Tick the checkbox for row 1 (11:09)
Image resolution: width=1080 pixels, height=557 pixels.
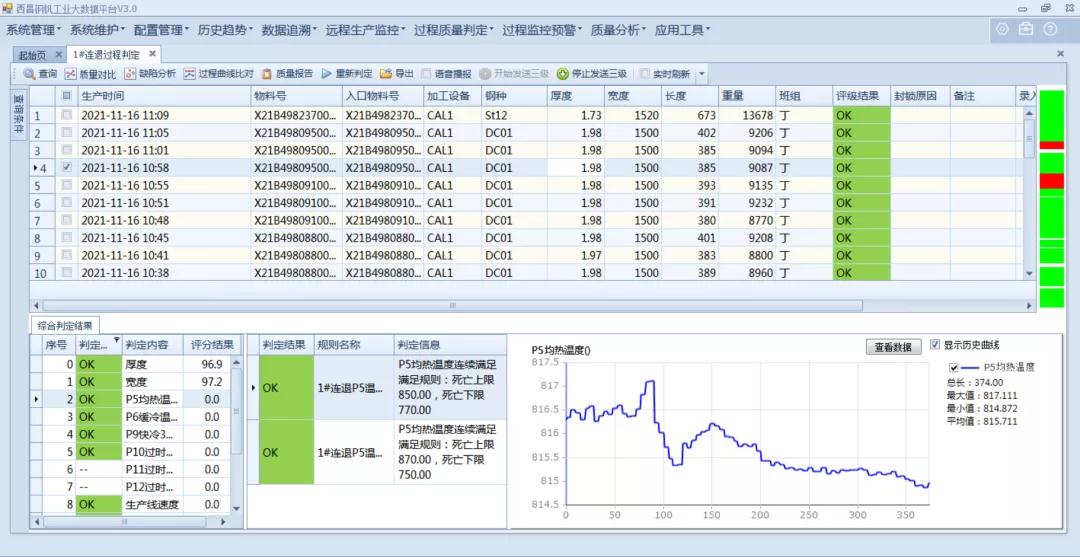[67, 115]
